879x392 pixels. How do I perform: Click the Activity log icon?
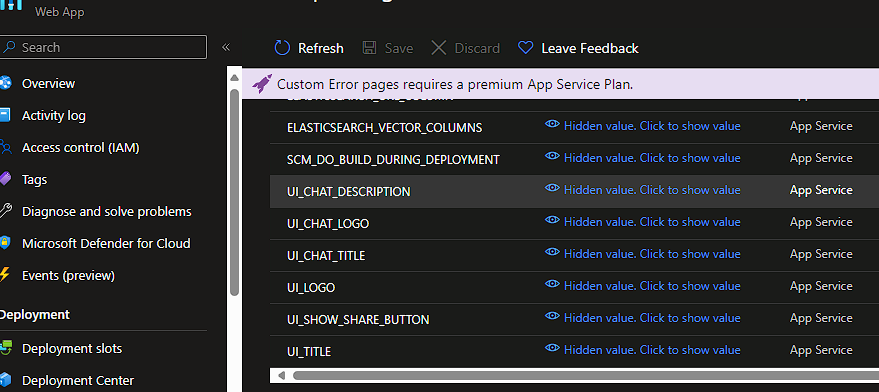tap(4, 116)
